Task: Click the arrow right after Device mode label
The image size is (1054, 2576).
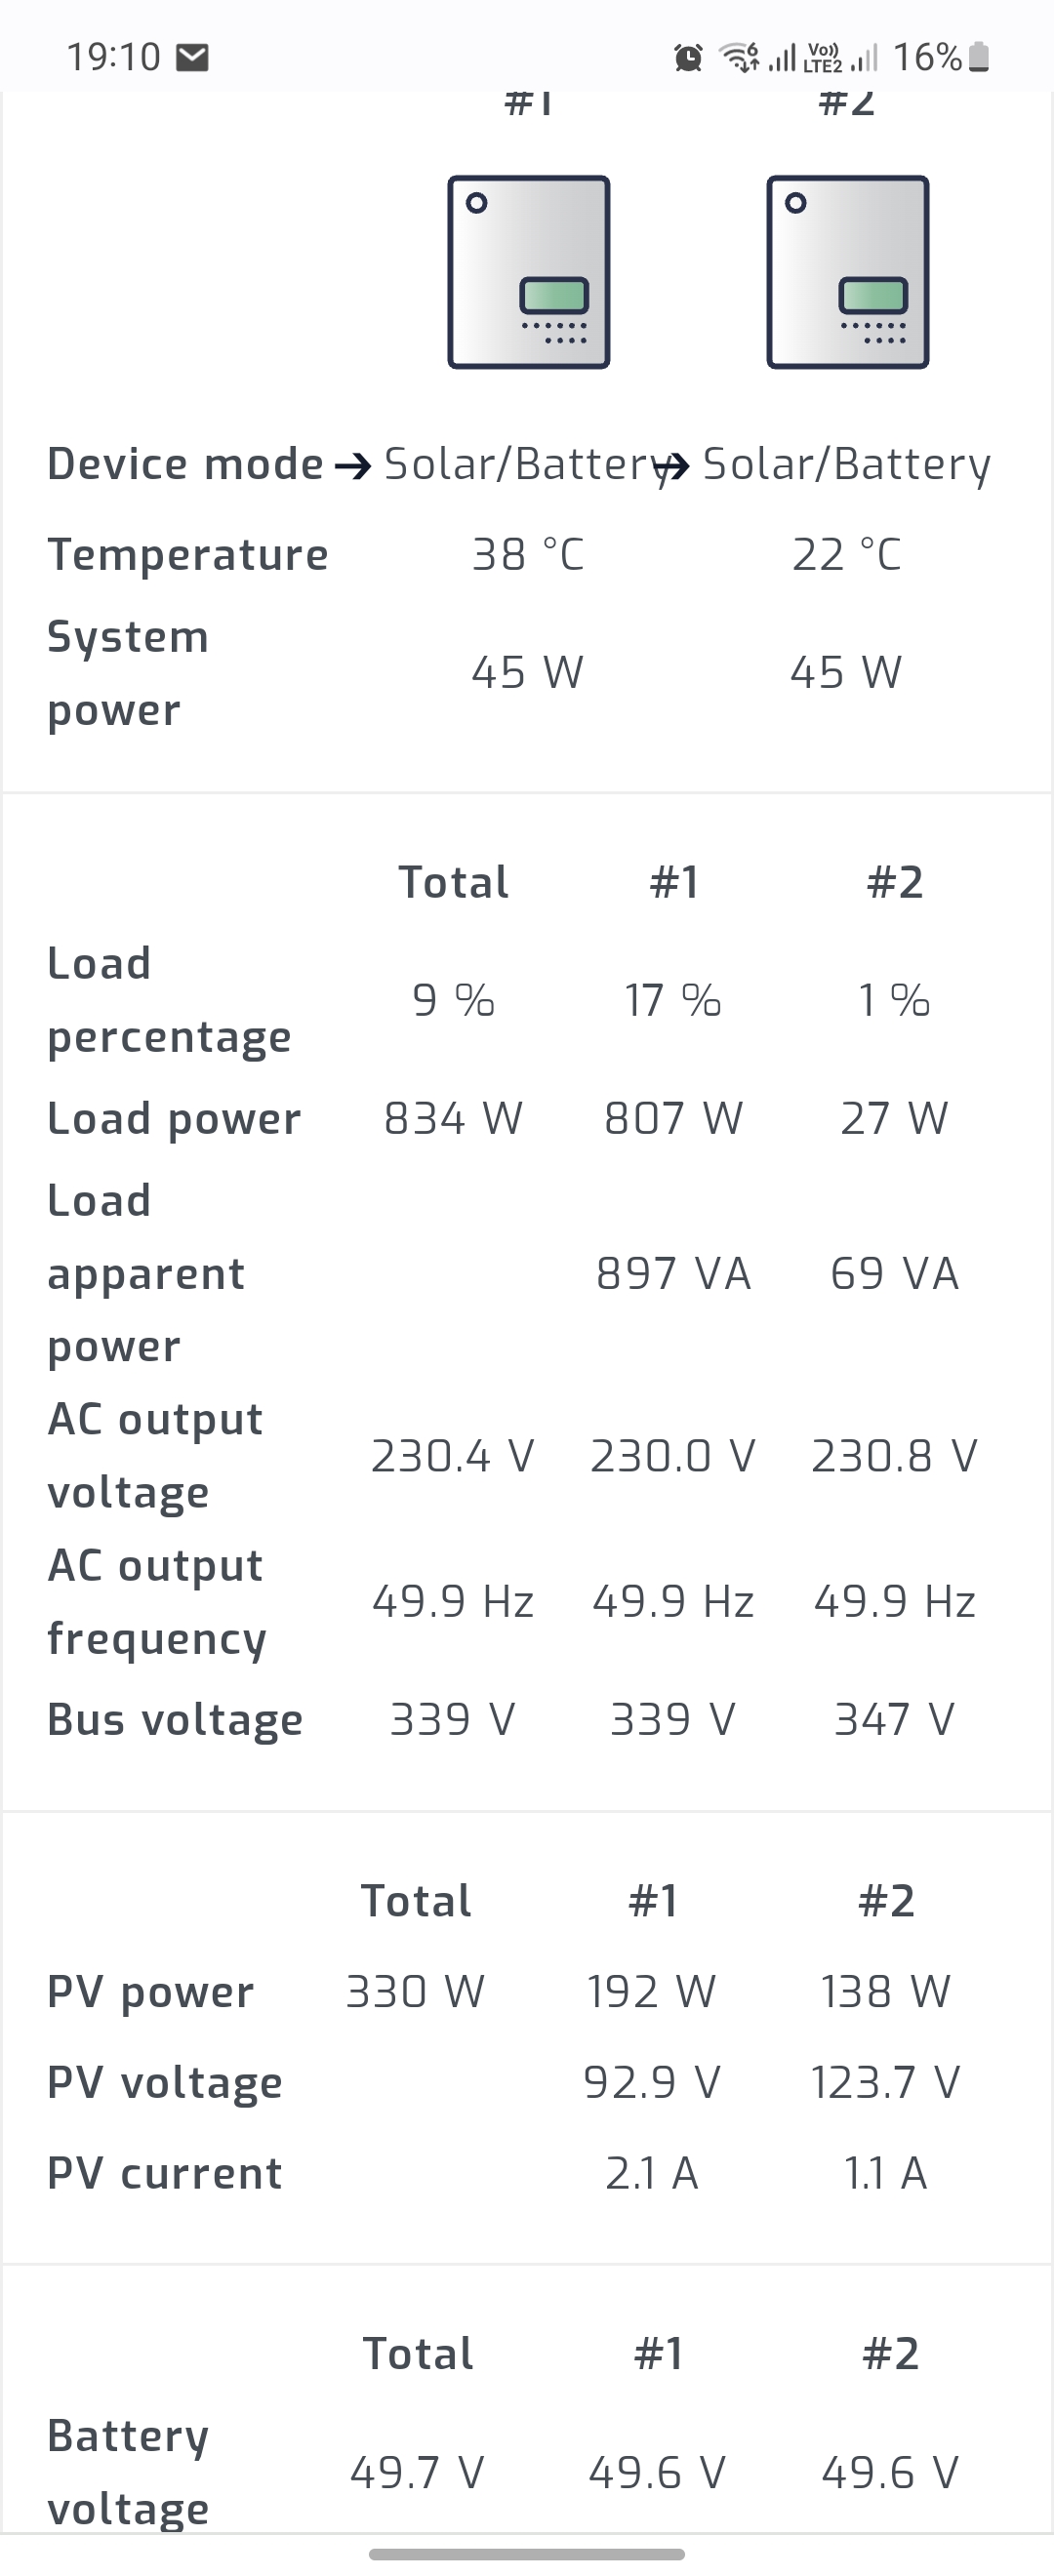Action: point(353,466)
